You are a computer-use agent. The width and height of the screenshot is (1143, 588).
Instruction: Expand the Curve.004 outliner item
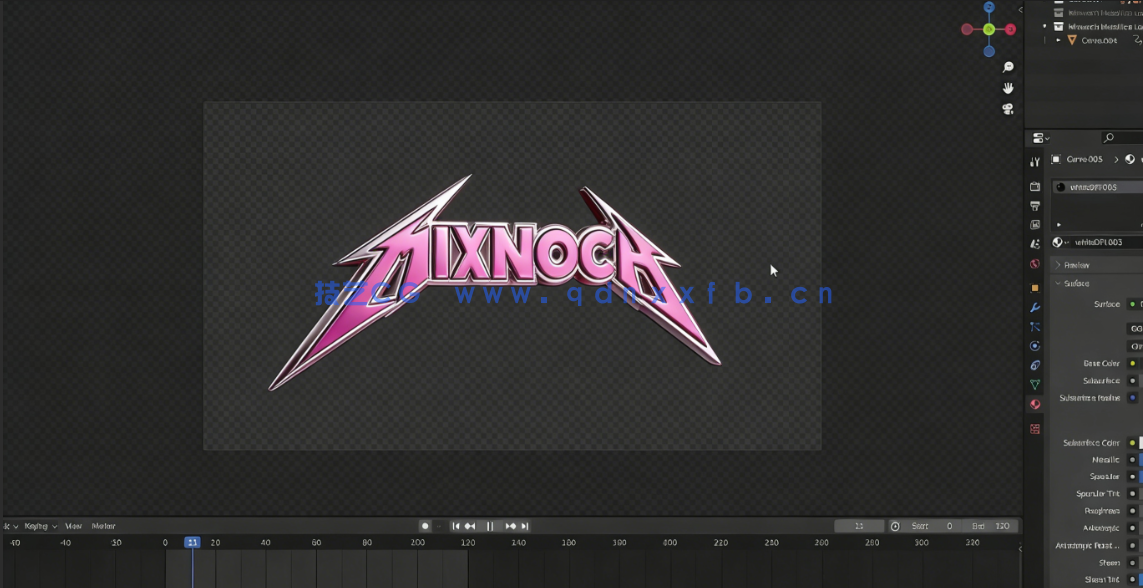1059,41
